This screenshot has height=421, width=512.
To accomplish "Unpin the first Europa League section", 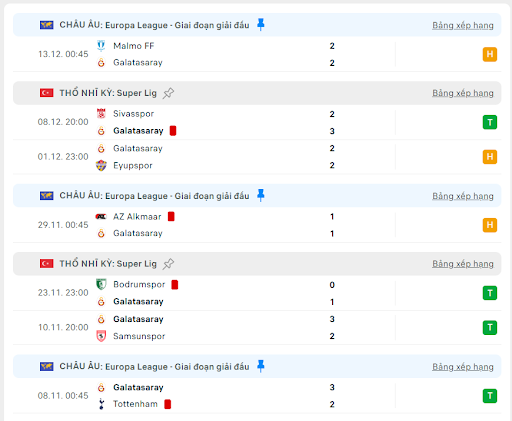I will (x=261, y=25).
